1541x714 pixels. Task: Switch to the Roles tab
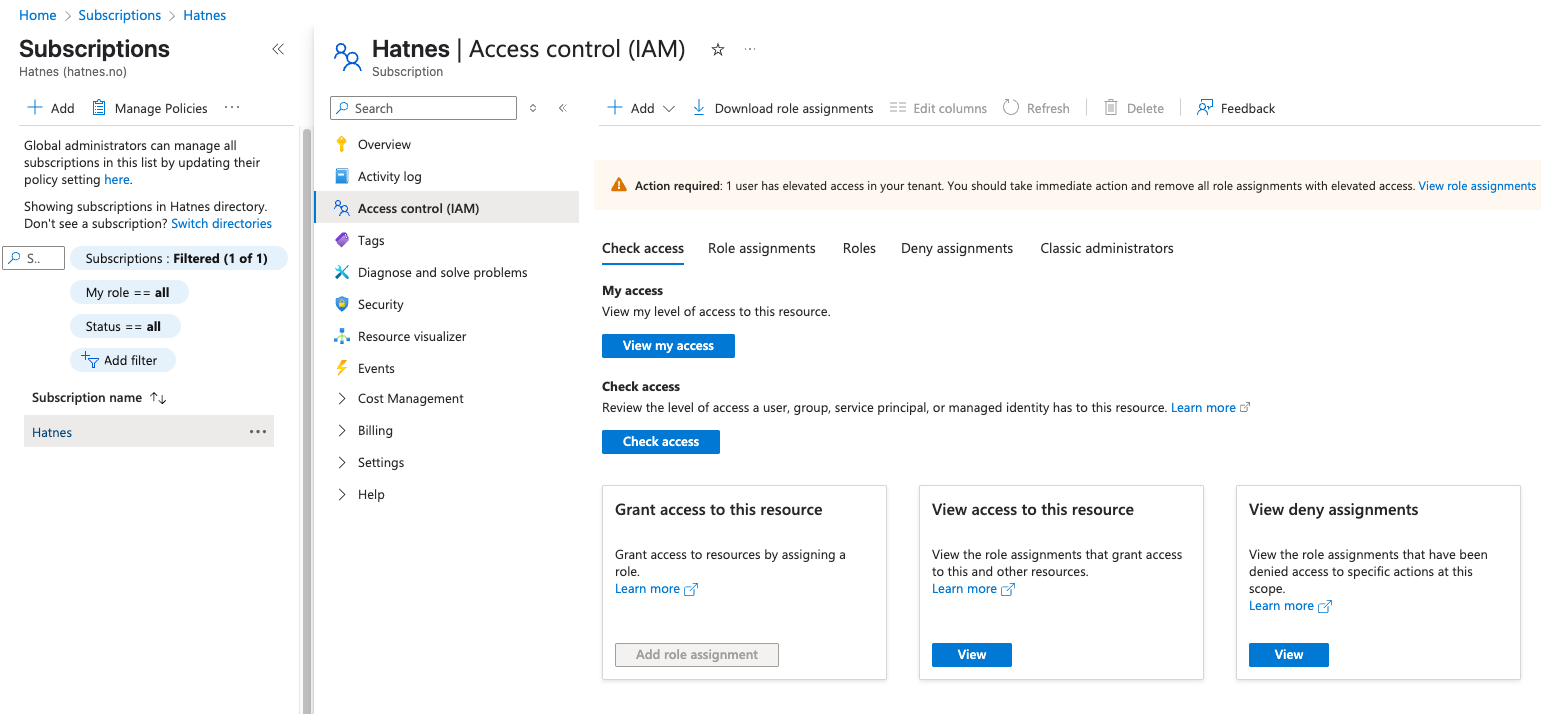pyautogui.click(x=859, y=249)
